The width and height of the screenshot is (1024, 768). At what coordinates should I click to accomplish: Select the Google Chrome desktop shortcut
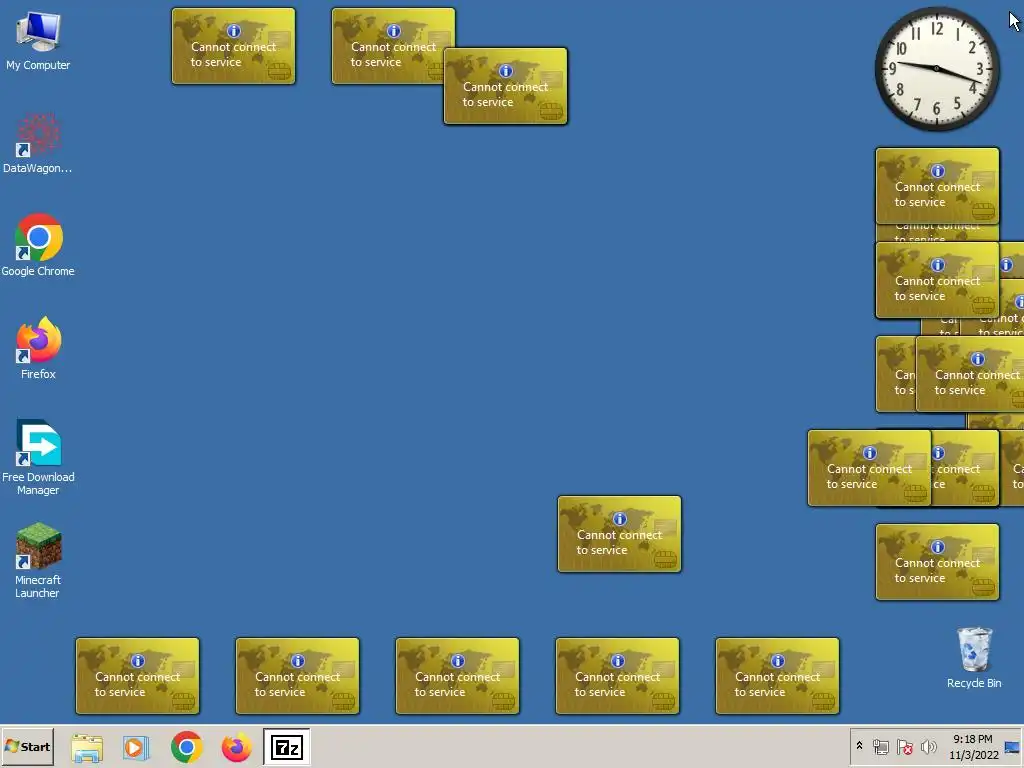[x=38, y=246]
